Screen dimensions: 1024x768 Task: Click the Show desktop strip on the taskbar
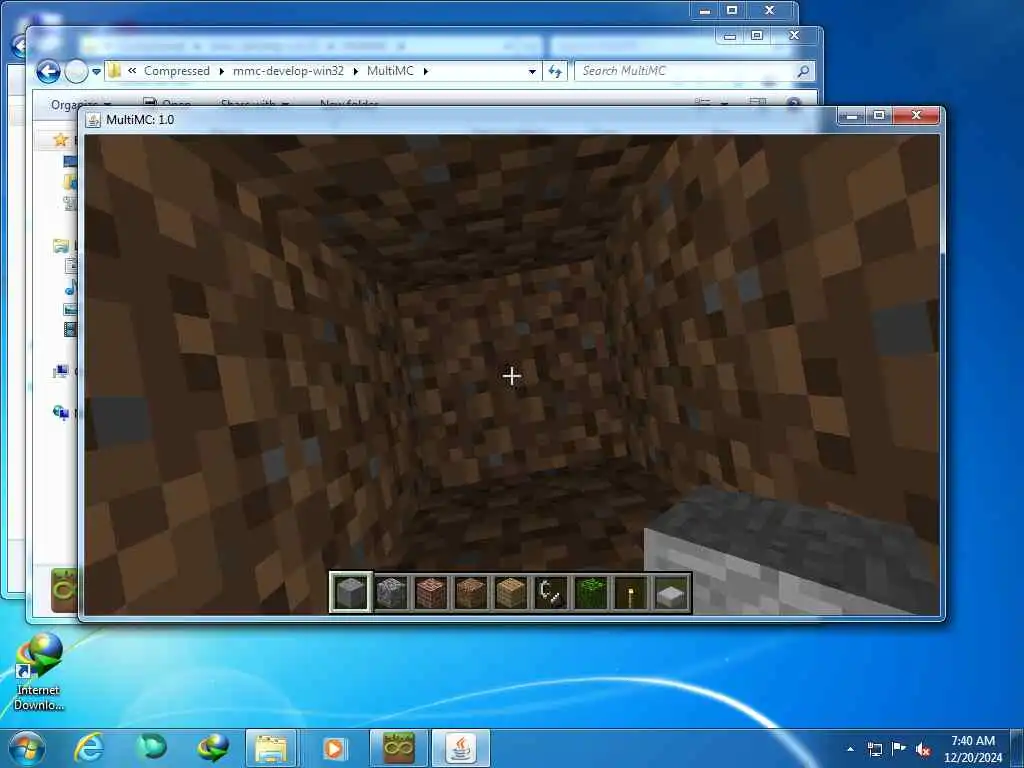1018,748
